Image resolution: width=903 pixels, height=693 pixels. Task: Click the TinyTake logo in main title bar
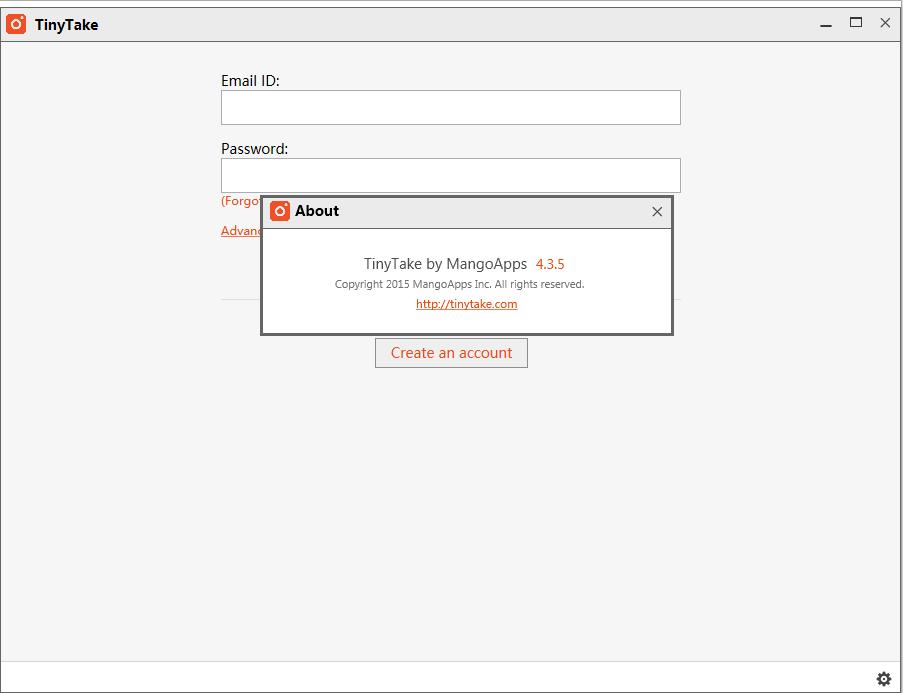point(16,24)
